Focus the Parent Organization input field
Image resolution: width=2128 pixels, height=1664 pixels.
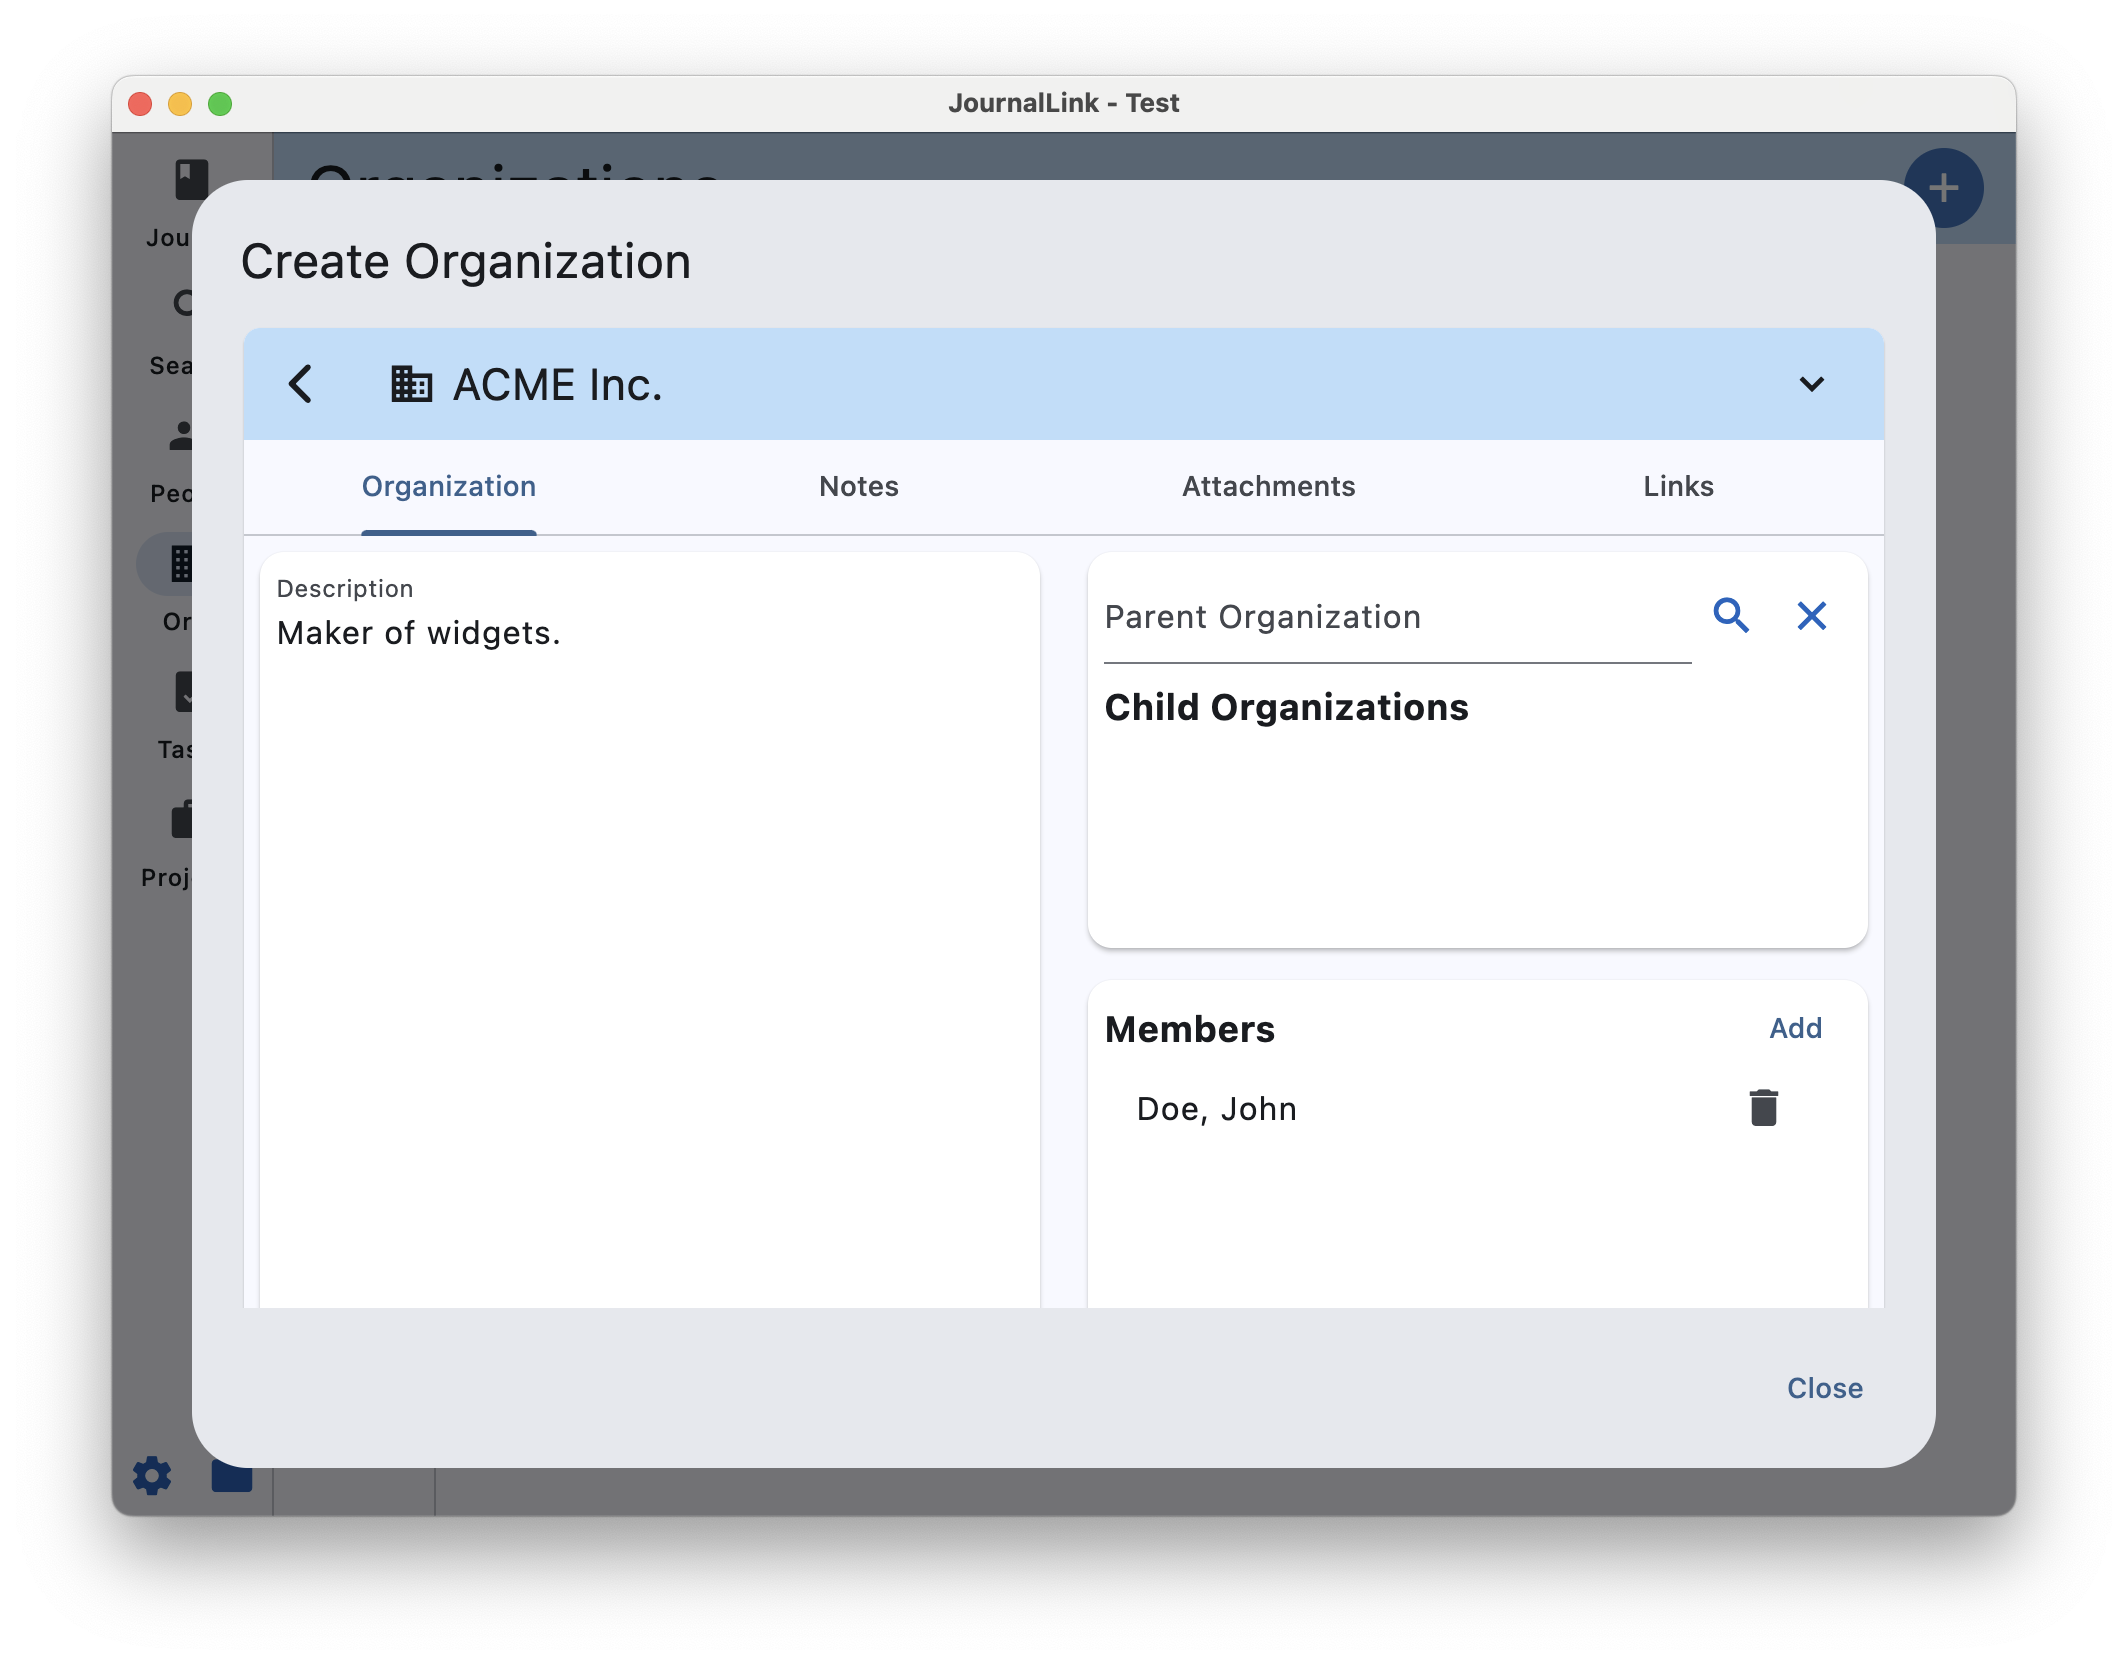(1396, 618)
